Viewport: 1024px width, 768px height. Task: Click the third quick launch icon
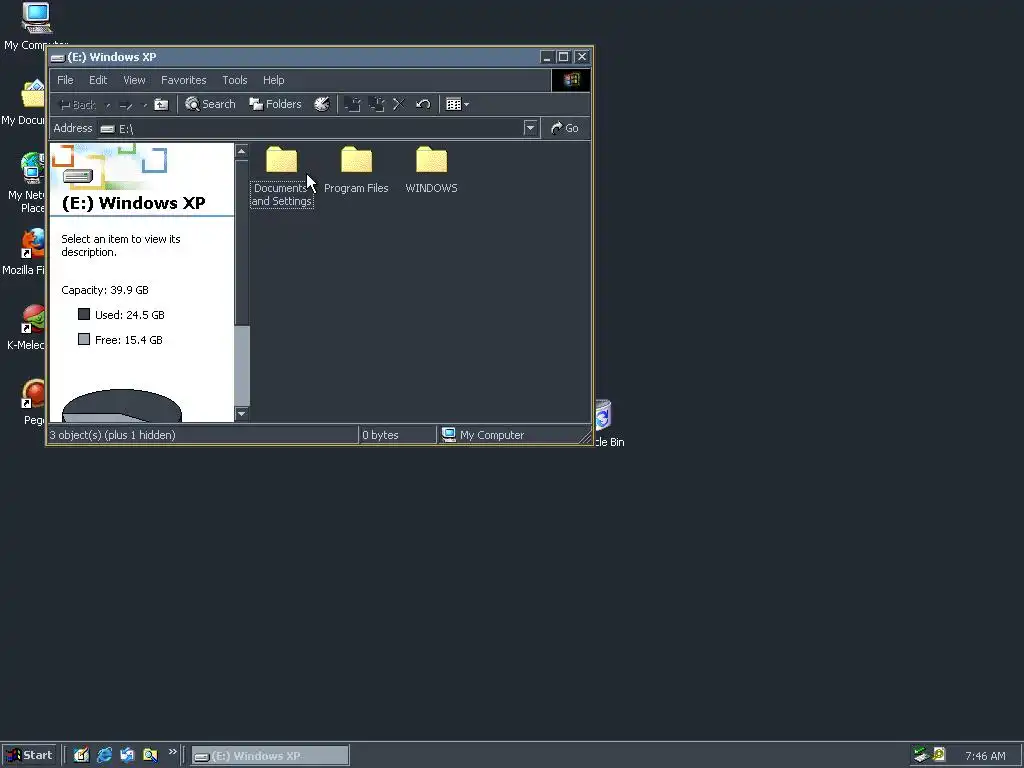tap(127, 756)
